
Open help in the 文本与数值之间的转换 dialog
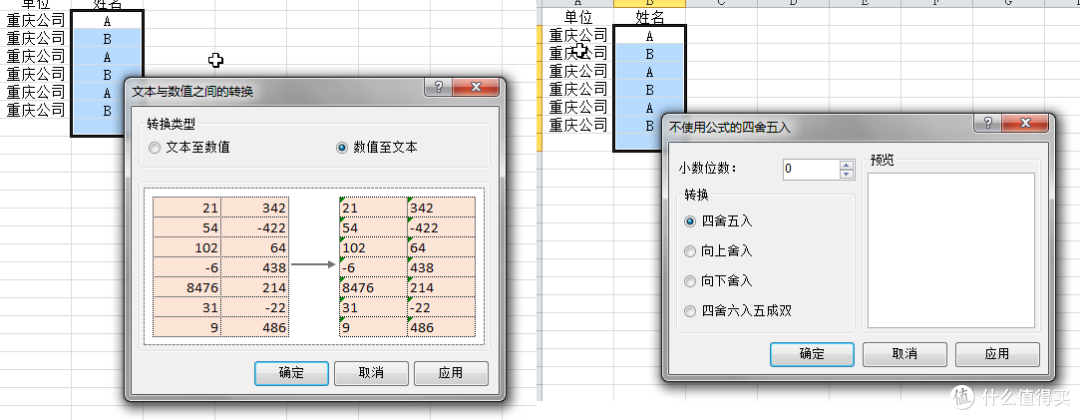click(x=439, y=87)
